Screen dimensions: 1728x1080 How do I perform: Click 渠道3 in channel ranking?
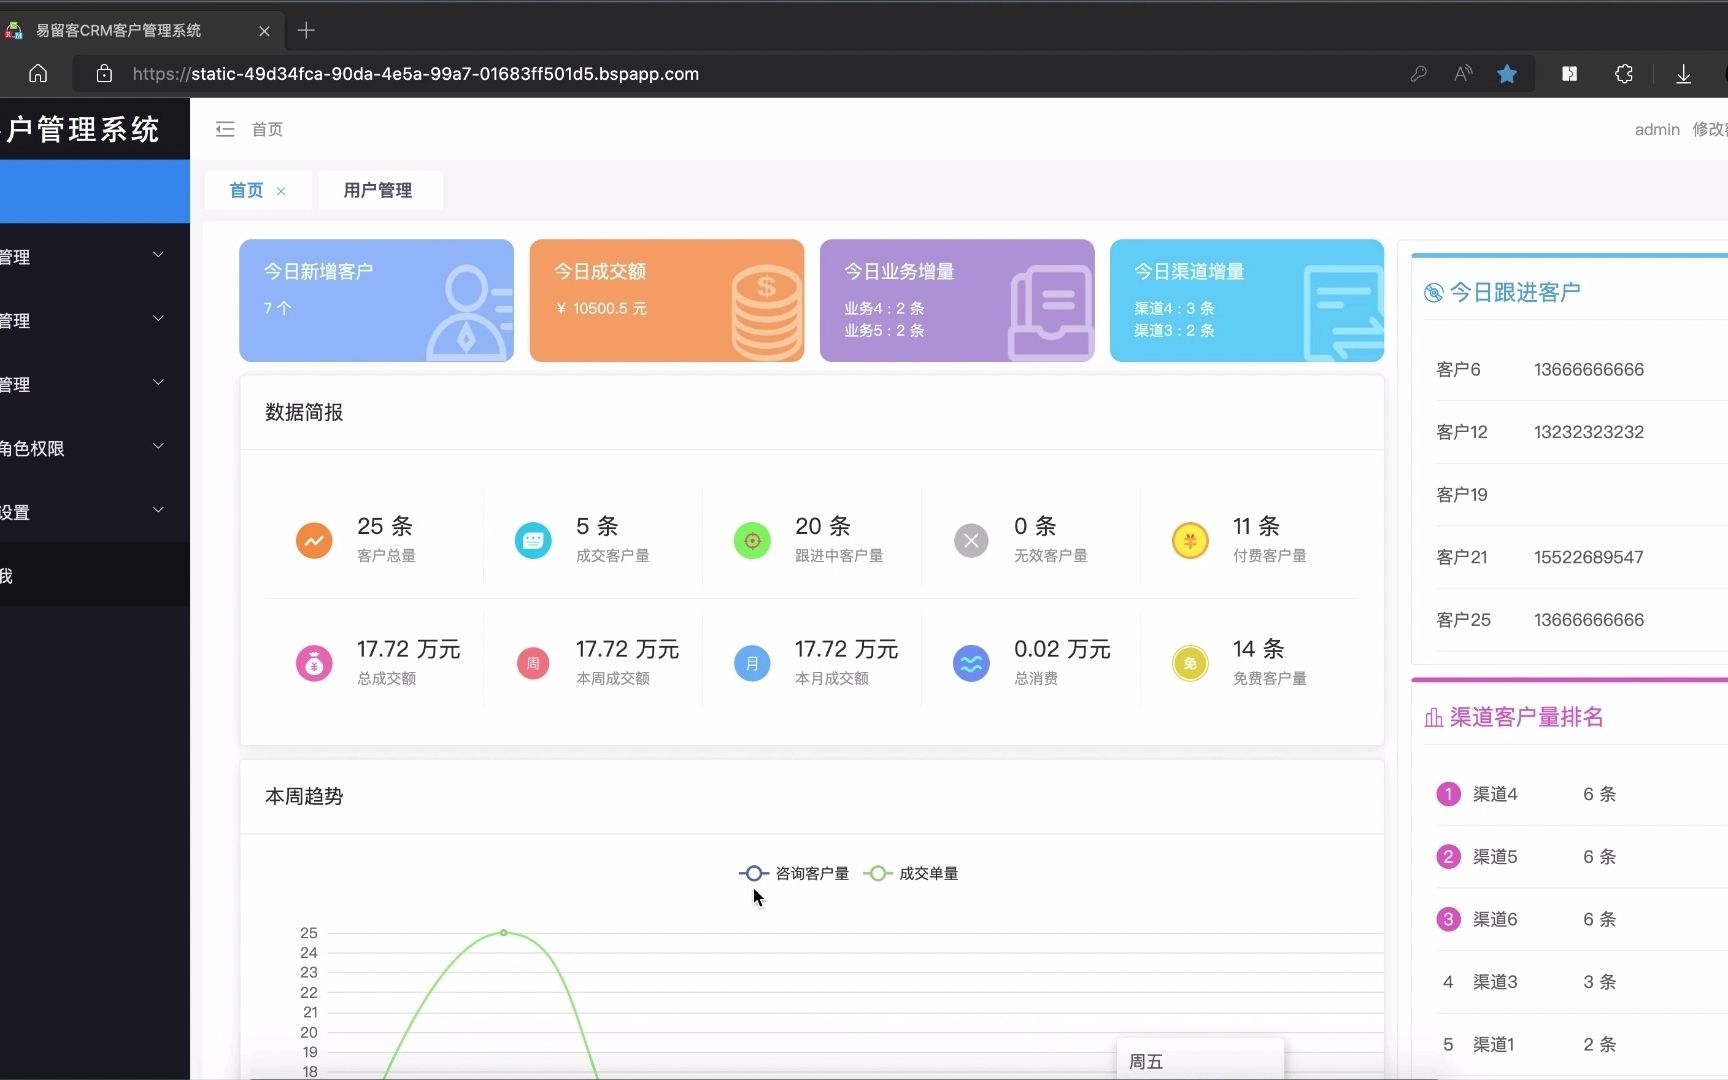tap(1495, 982)
